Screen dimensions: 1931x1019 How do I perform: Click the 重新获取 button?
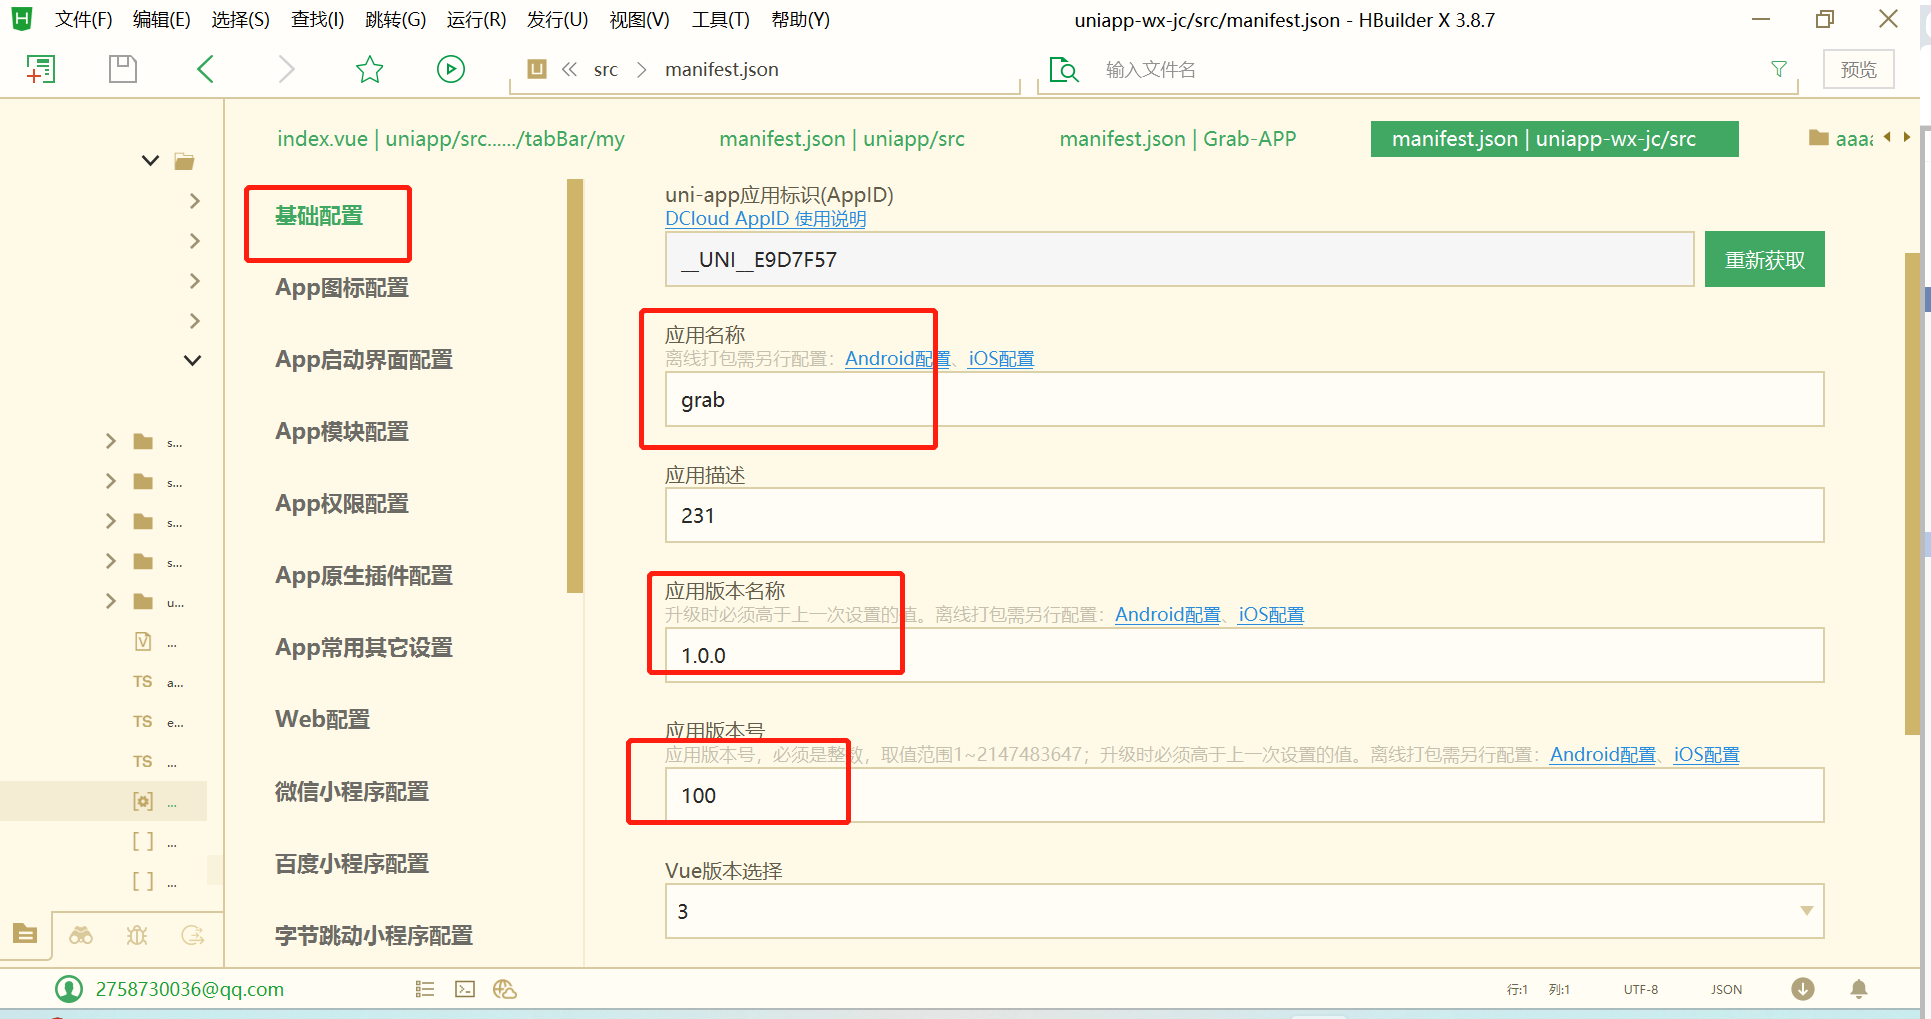pos(1764,260)
